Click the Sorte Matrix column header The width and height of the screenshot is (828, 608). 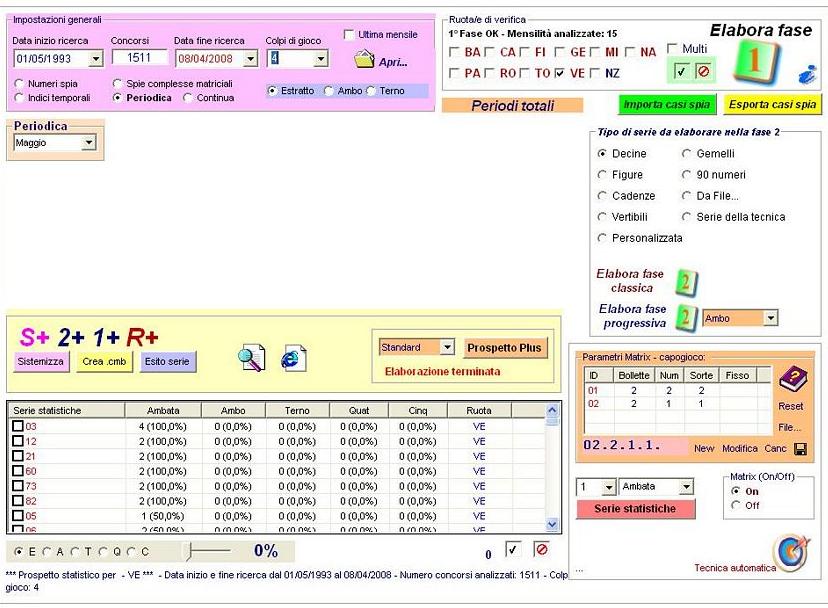click(701, 375)
